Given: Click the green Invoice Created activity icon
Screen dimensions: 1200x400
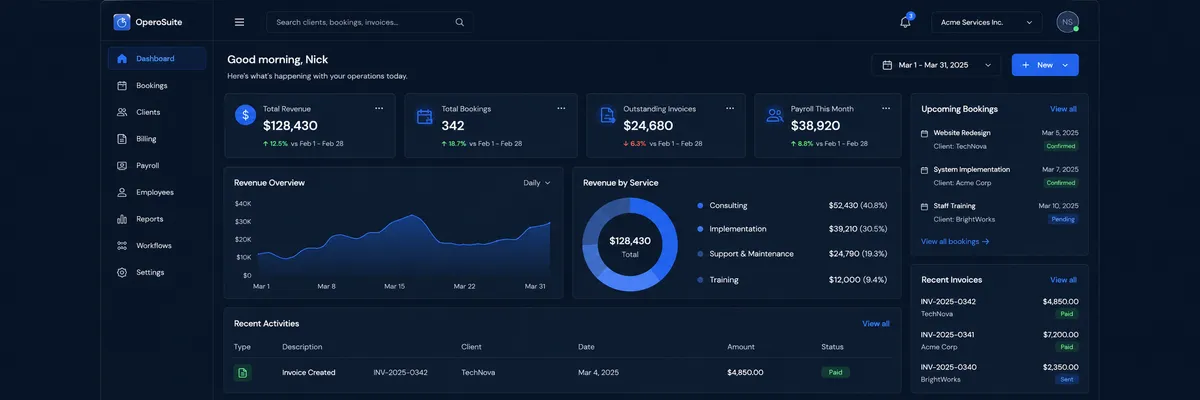Looking at the screenshot, I should click(x=242, y=372).
